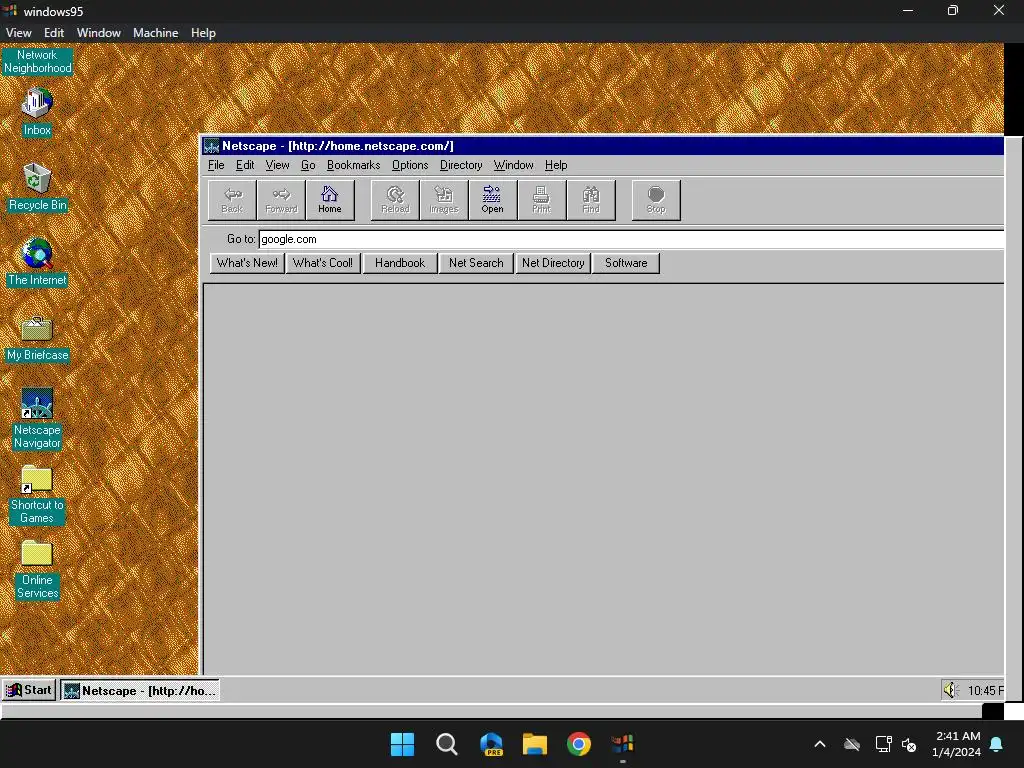
Task: Open the Directory menu
Action: [461, 165]
